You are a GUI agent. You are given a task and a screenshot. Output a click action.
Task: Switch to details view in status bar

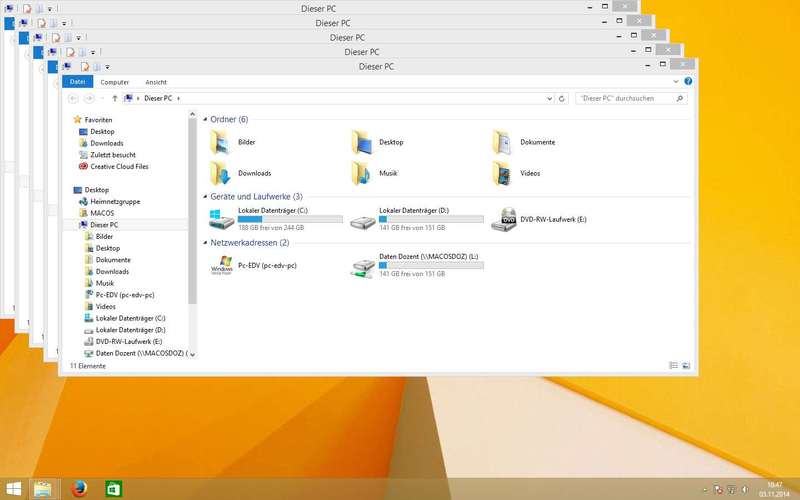[x=673, y=366]
